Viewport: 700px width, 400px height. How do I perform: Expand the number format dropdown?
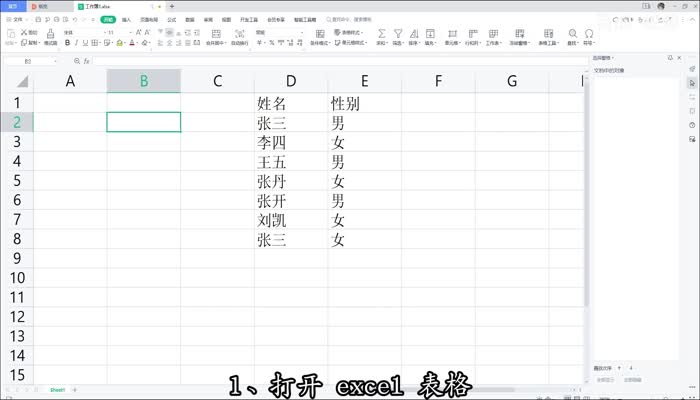[x=299, y=32]
